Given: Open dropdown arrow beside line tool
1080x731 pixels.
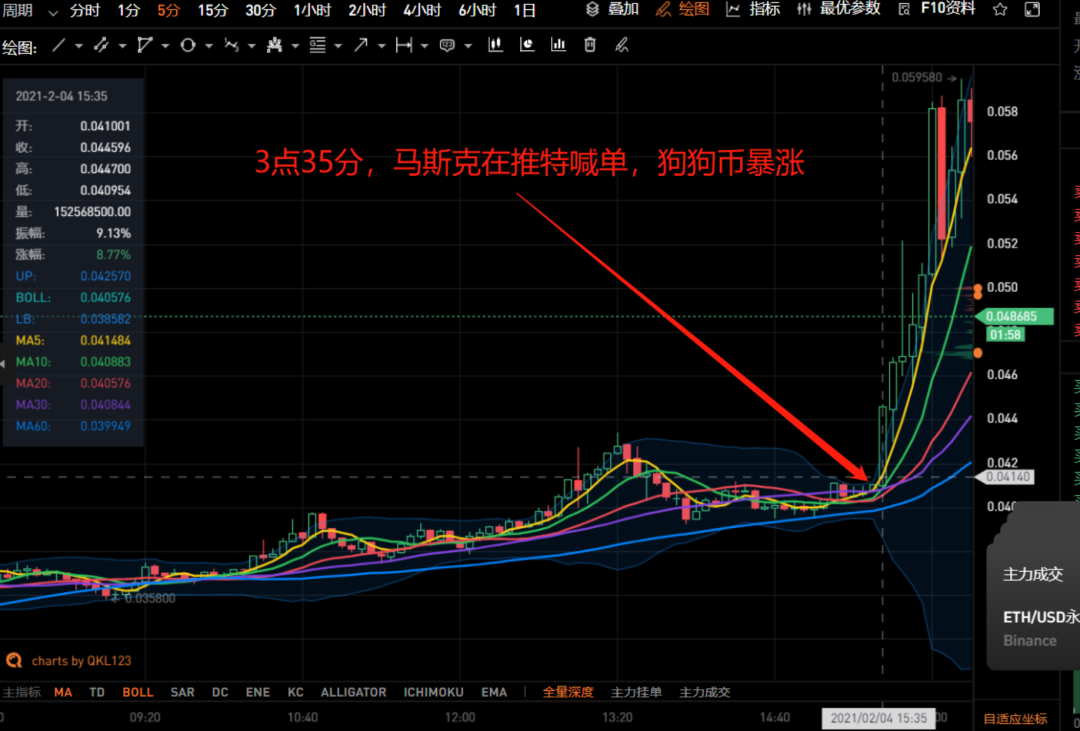Looking at the screenshot, I should click(79, 46).
